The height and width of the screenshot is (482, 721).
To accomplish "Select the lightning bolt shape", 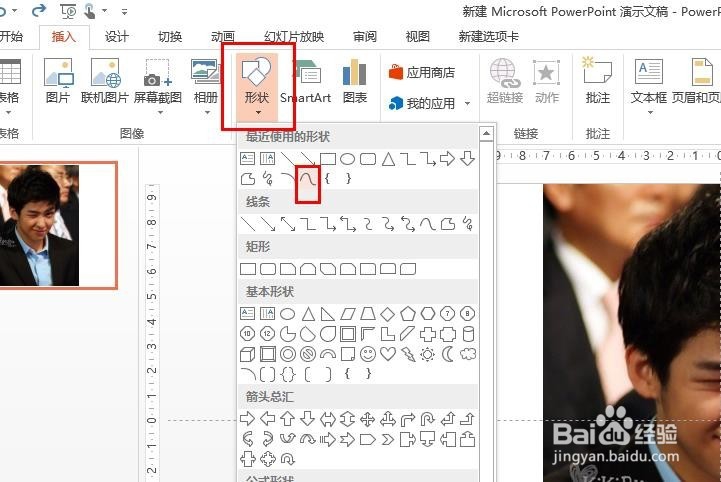I will [408, 354].
